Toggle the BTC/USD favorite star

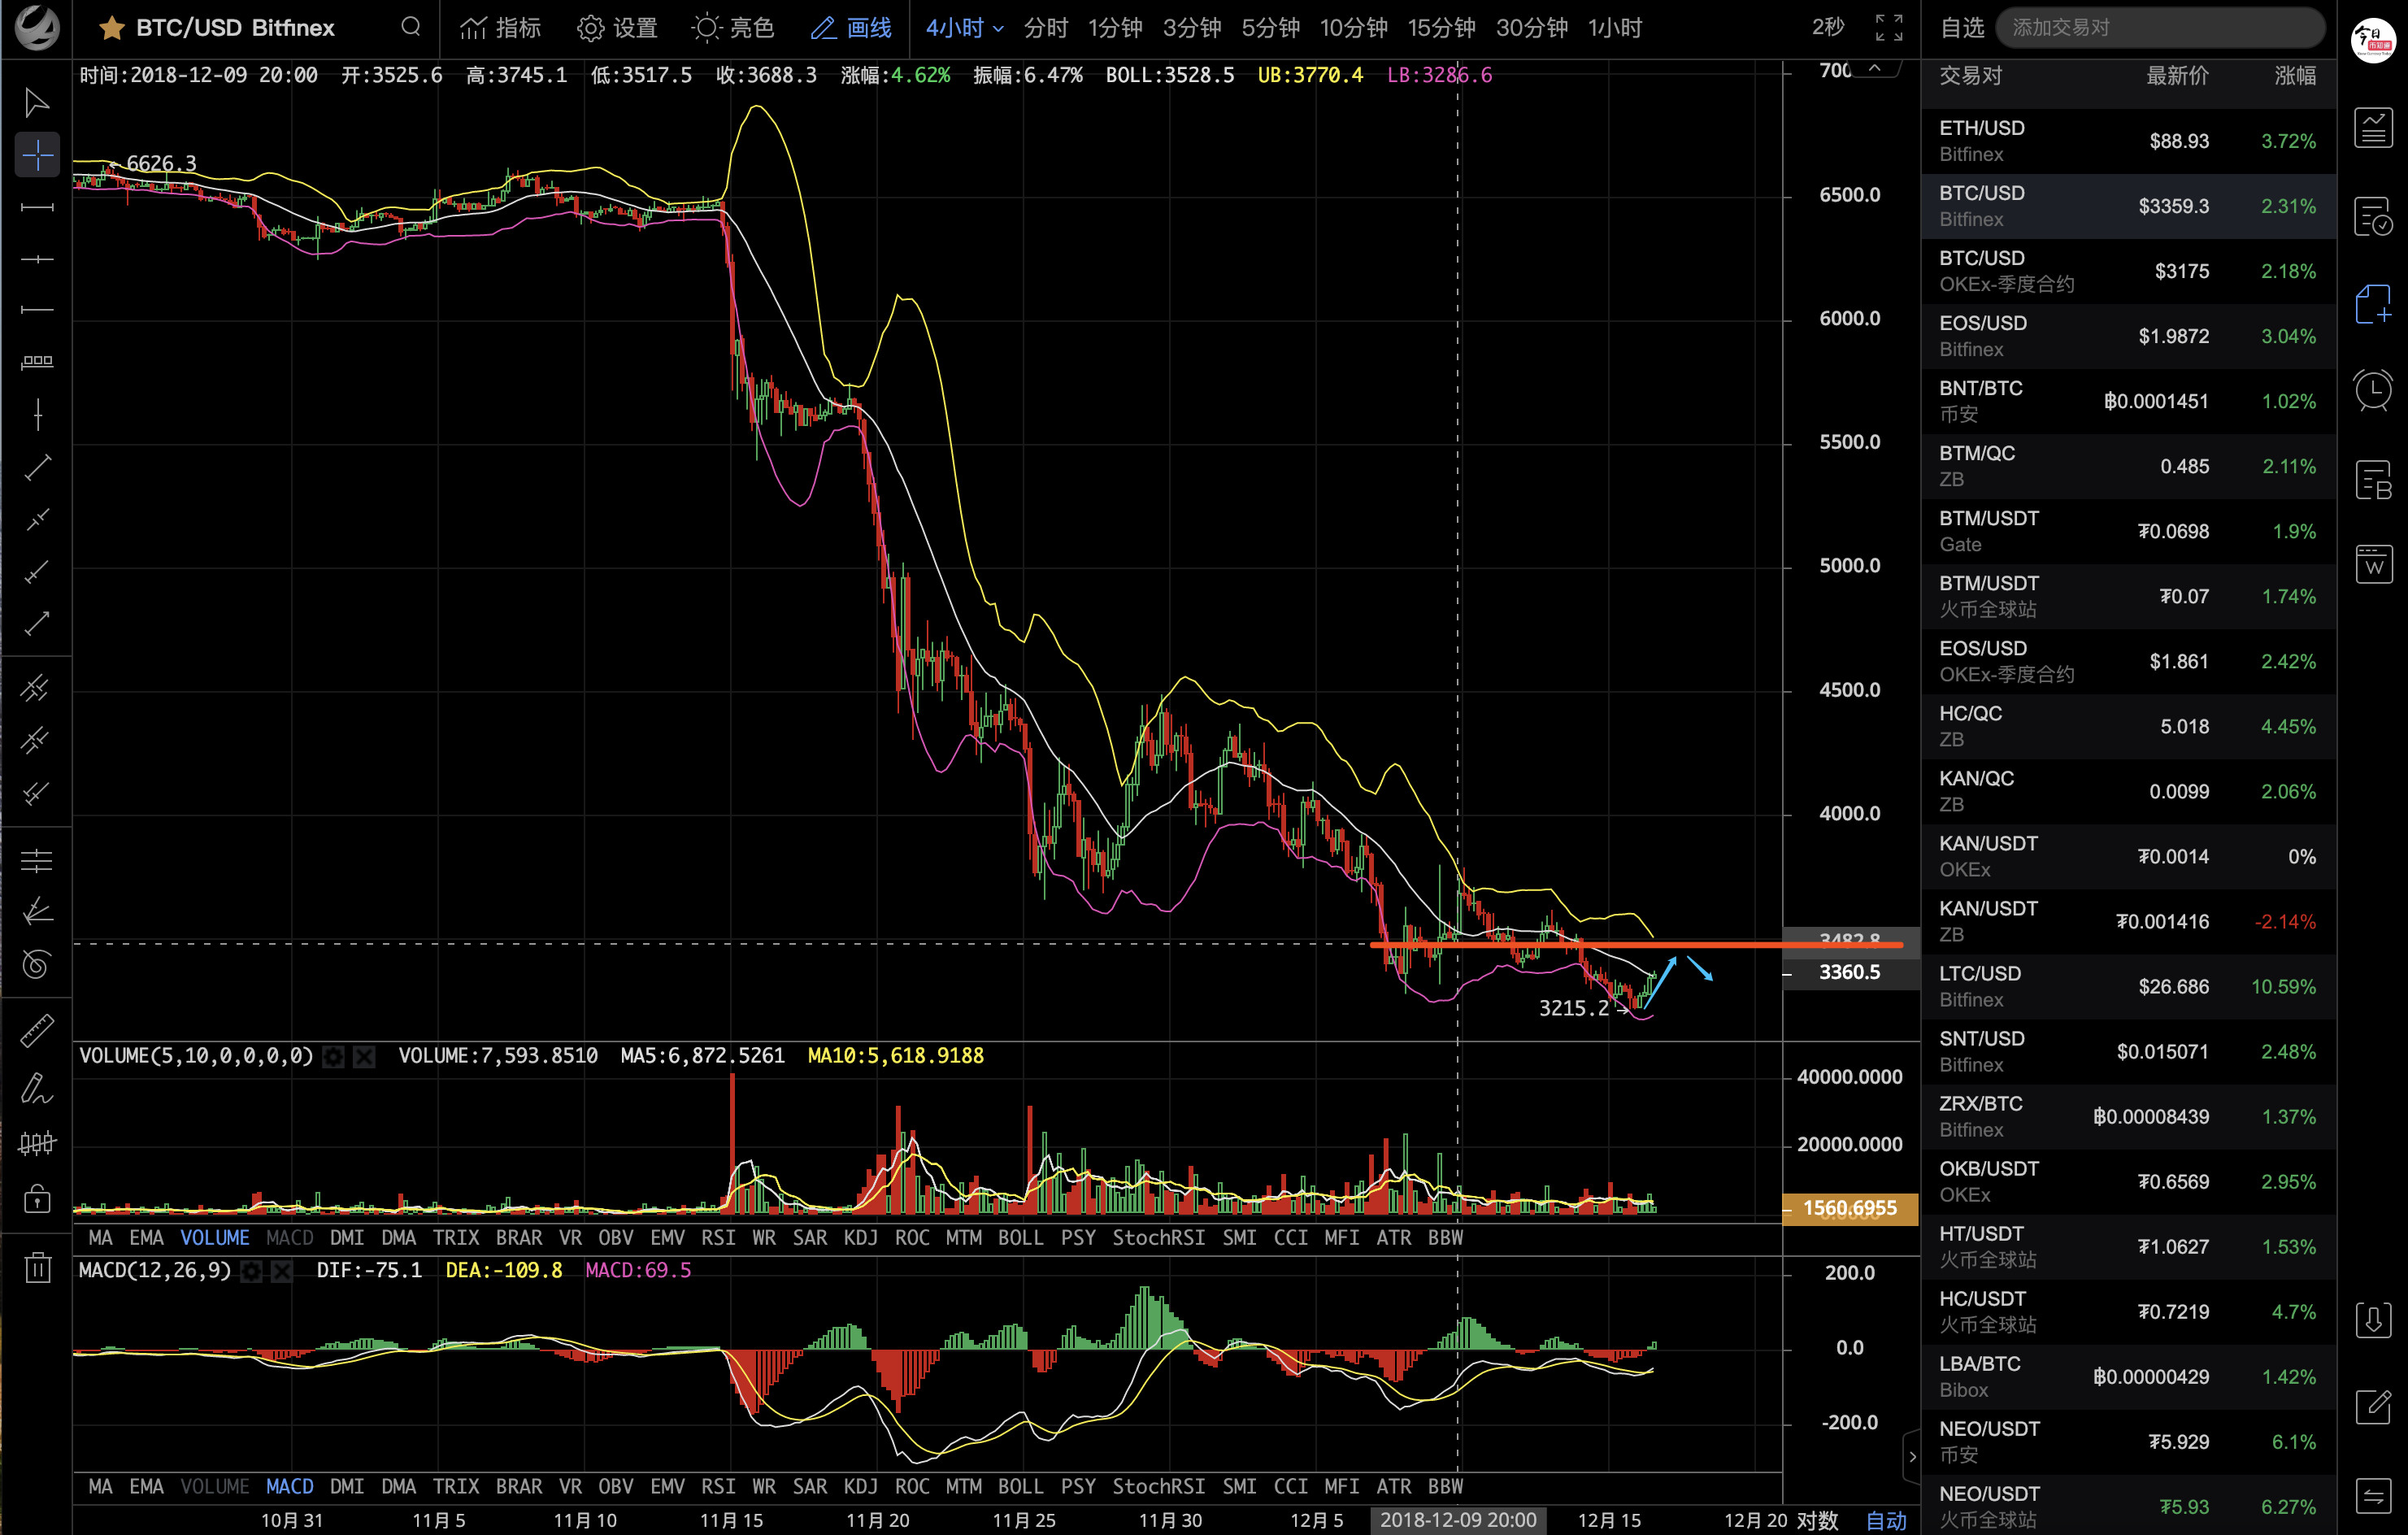pyautogui.click(x=111, y=28)
